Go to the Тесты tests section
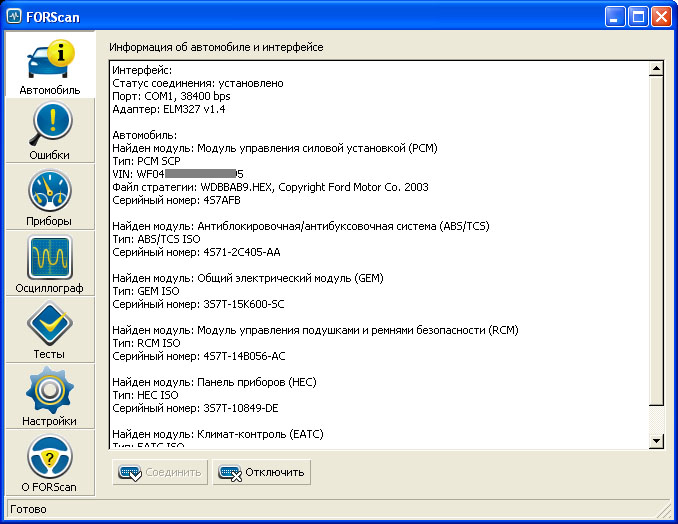Viewport: 678px width, 524px height. [x=49, y=330]
